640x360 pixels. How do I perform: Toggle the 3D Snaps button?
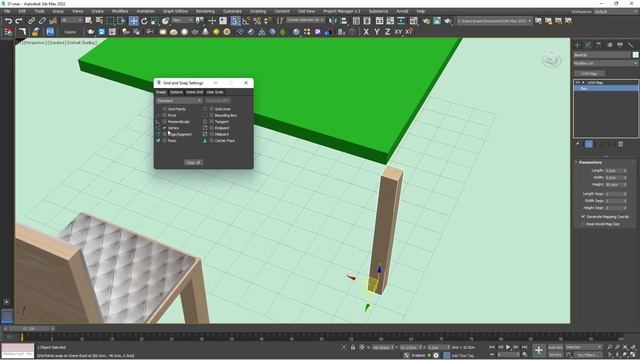point(235,21)
